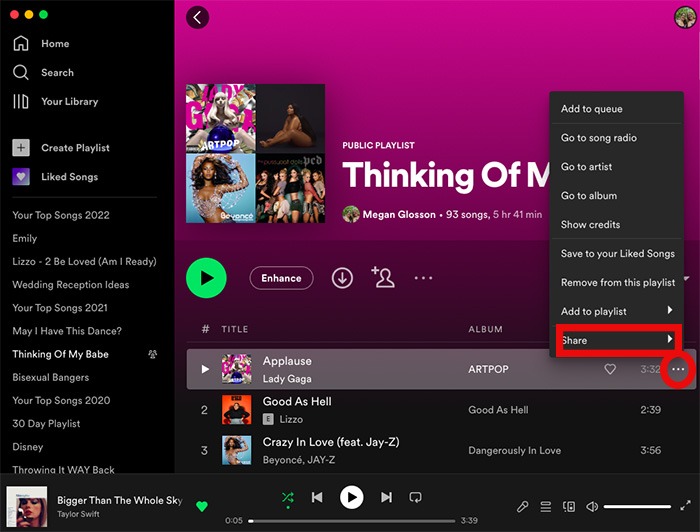Click the collaborative icon beside Thinking Of My Babe
The image size is (700, 532).
(x=152, y=354)
